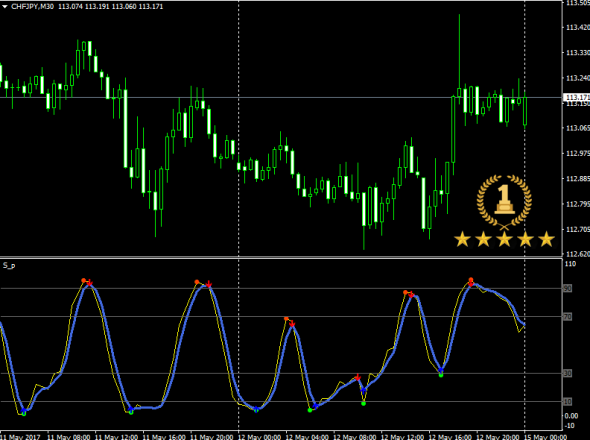Select the rightmost gold star
The image size is (590, 440).
click(x=546, y=239)
